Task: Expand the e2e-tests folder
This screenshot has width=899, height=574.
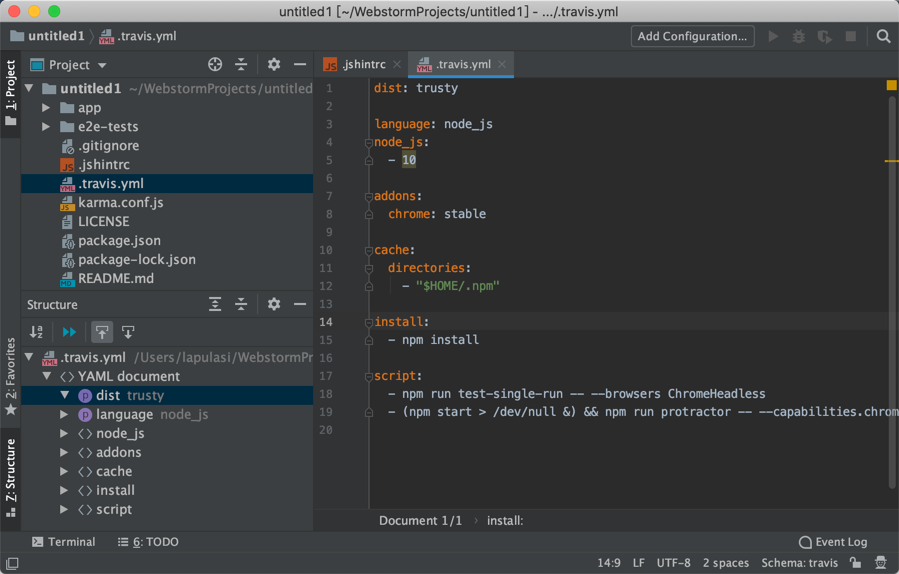Action: click(x=46, y=126)
